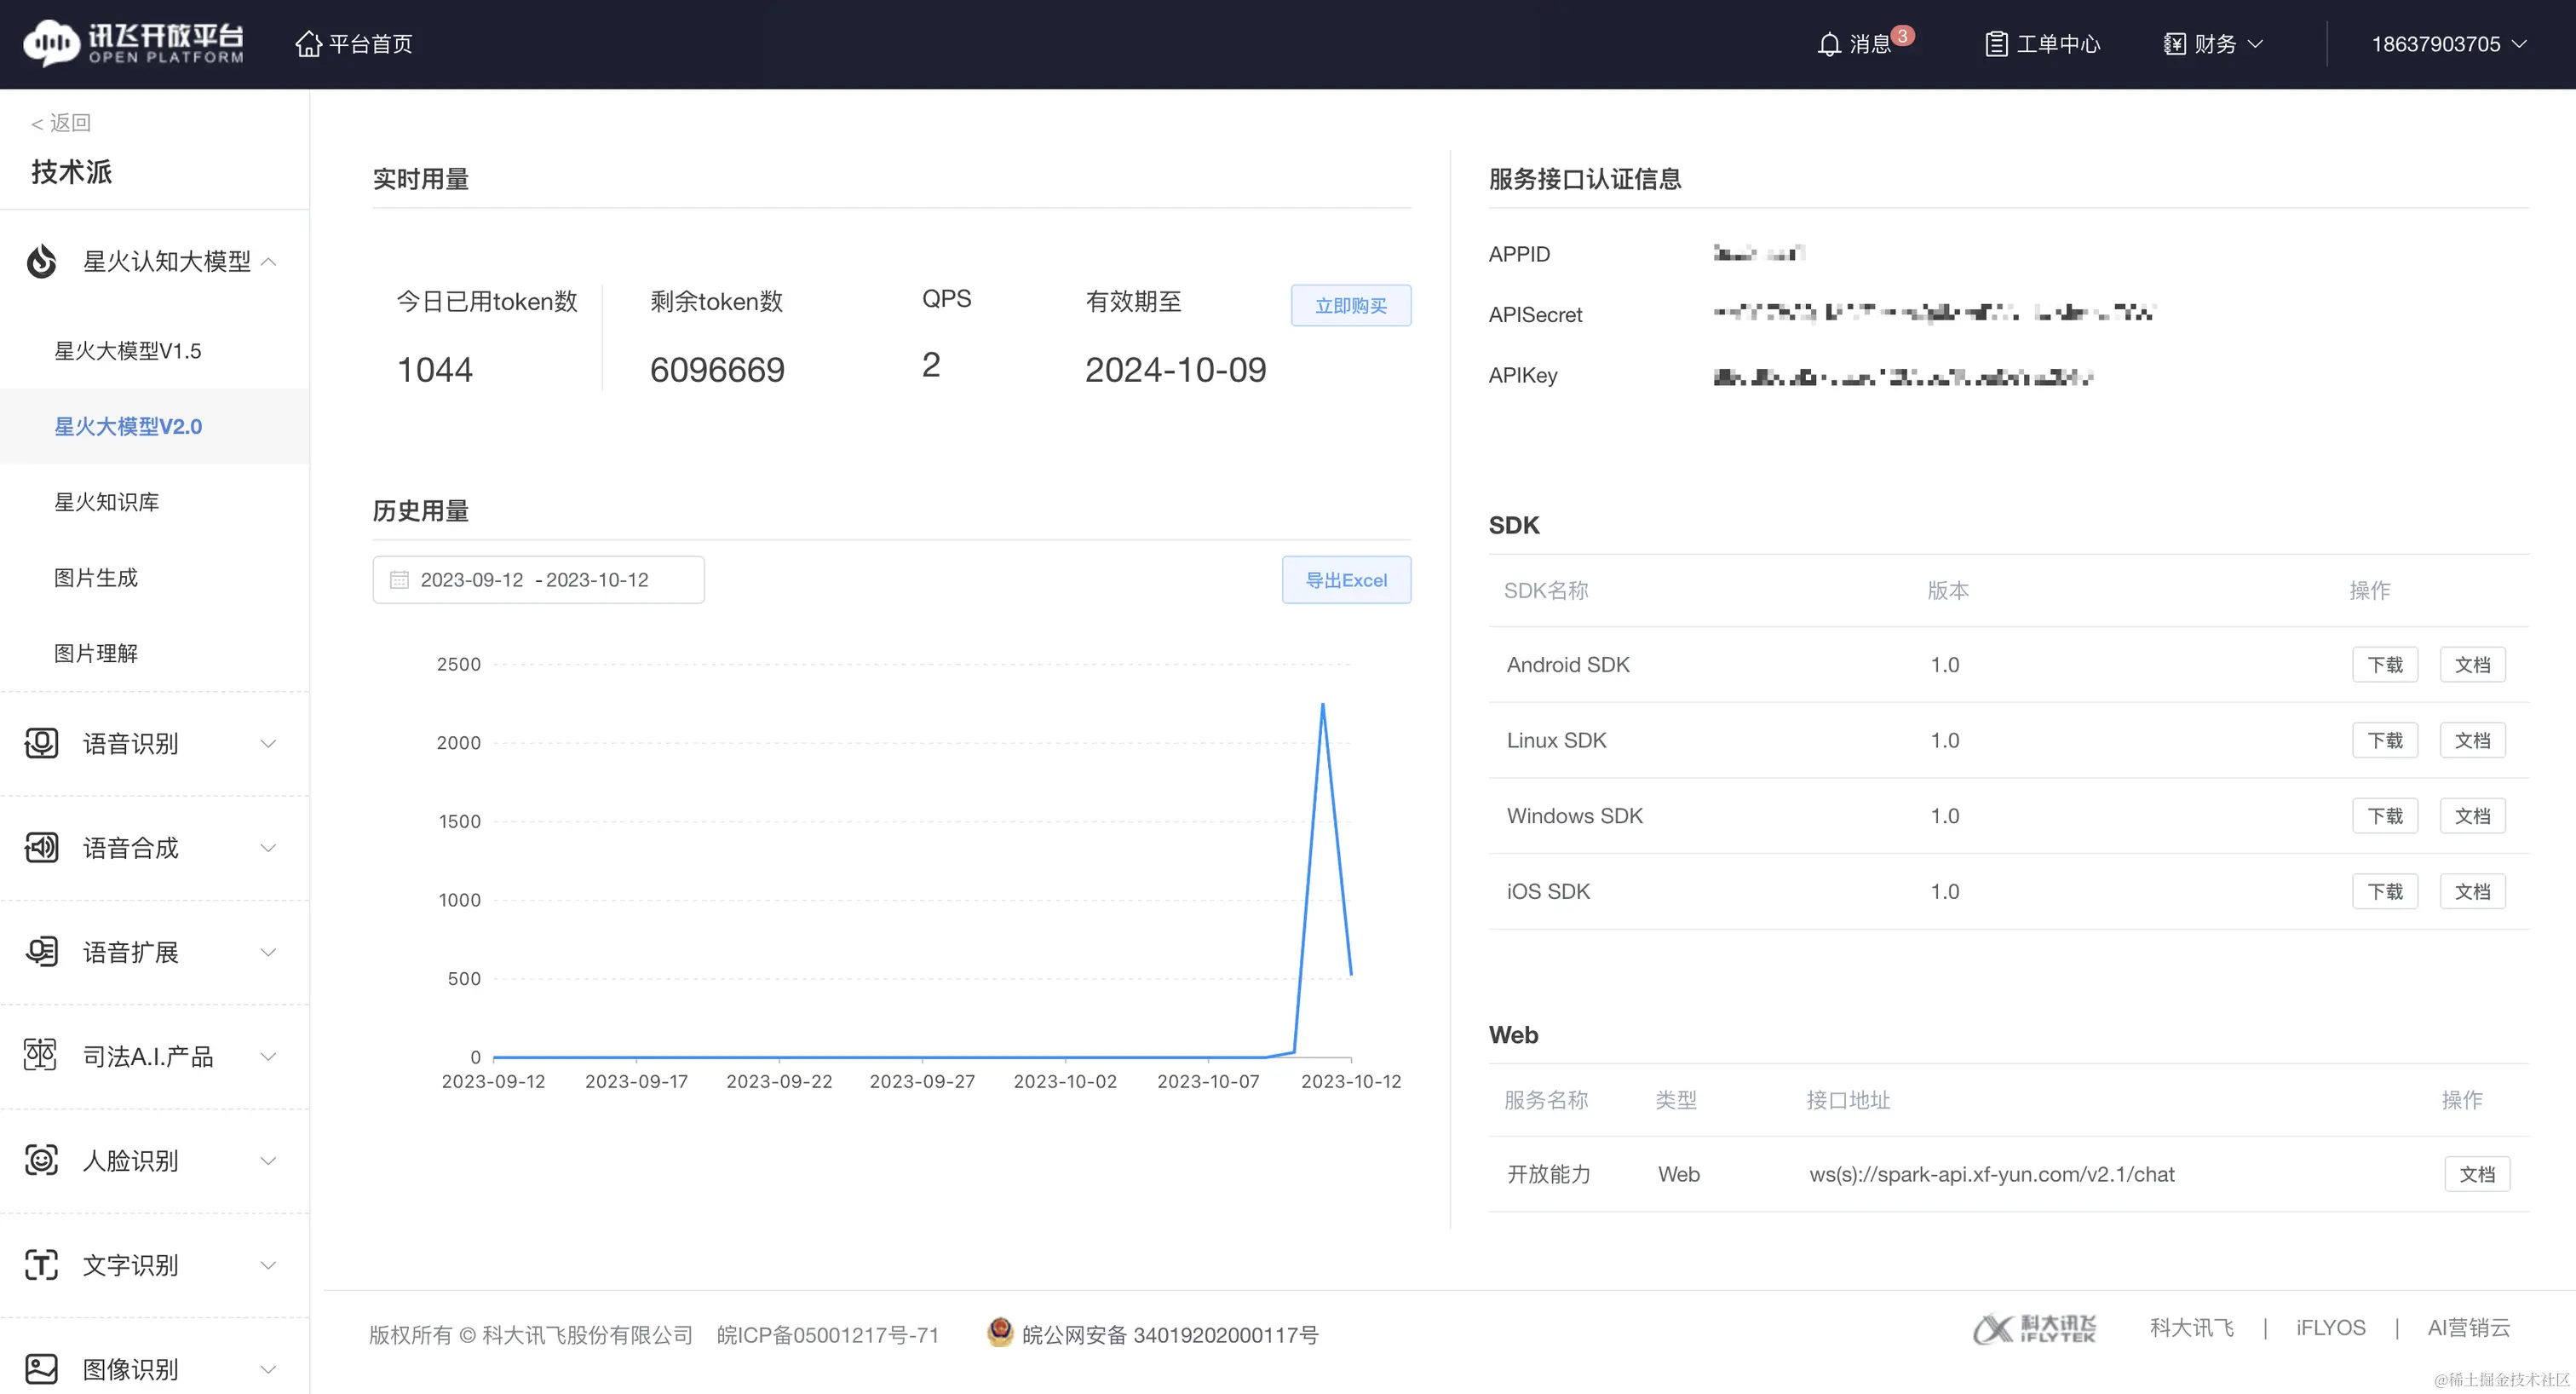Click the 人脸识别 face recognition icon

[41, 1160]
